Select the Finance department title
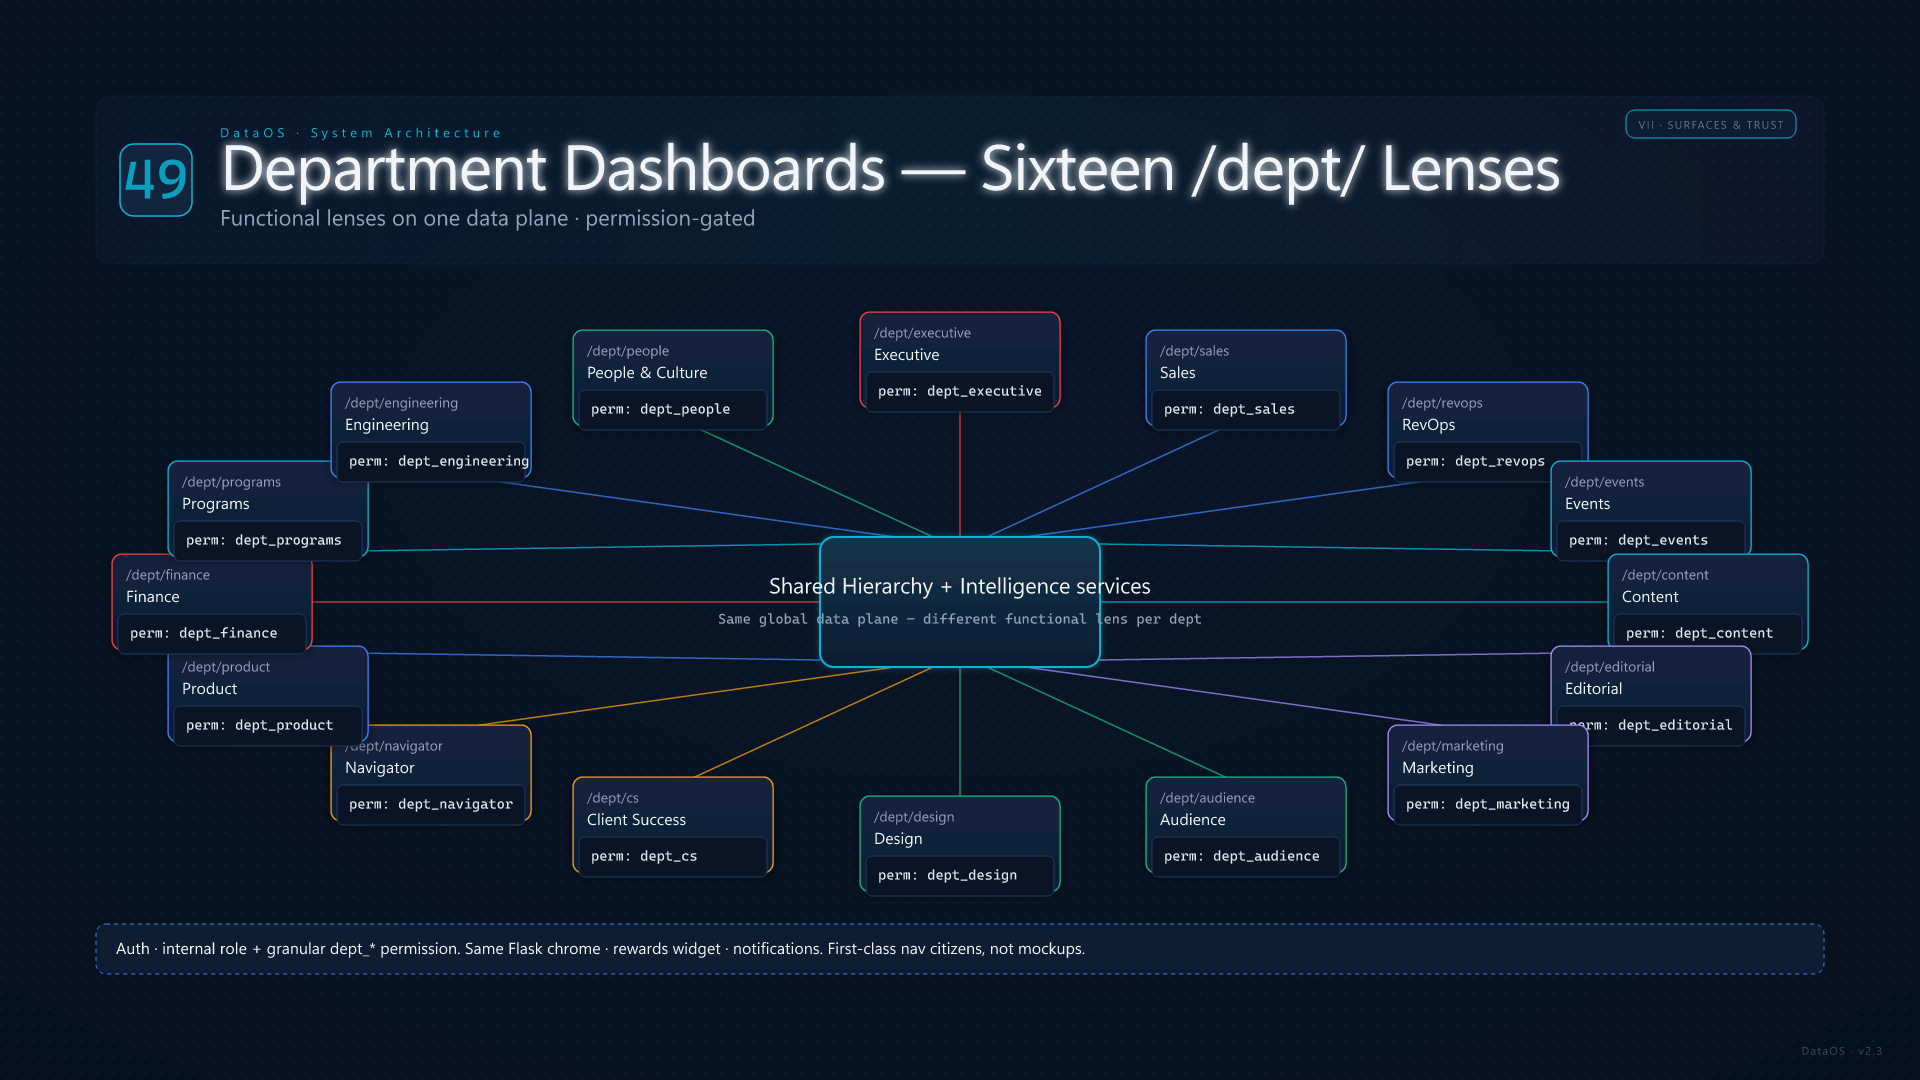1920x1080 pixels. (152, 597)
